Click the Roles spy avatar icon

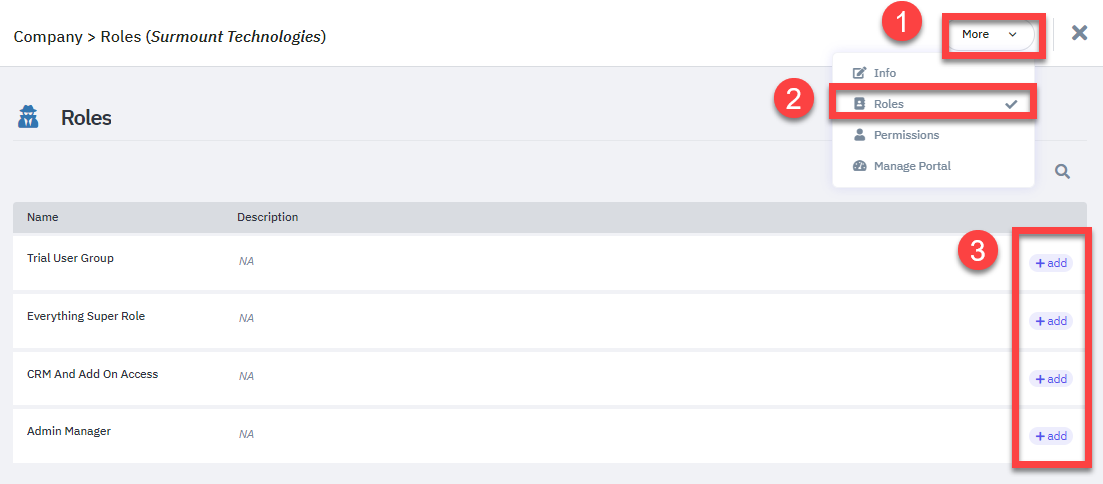pyautogui.click(x=27, y=117)
